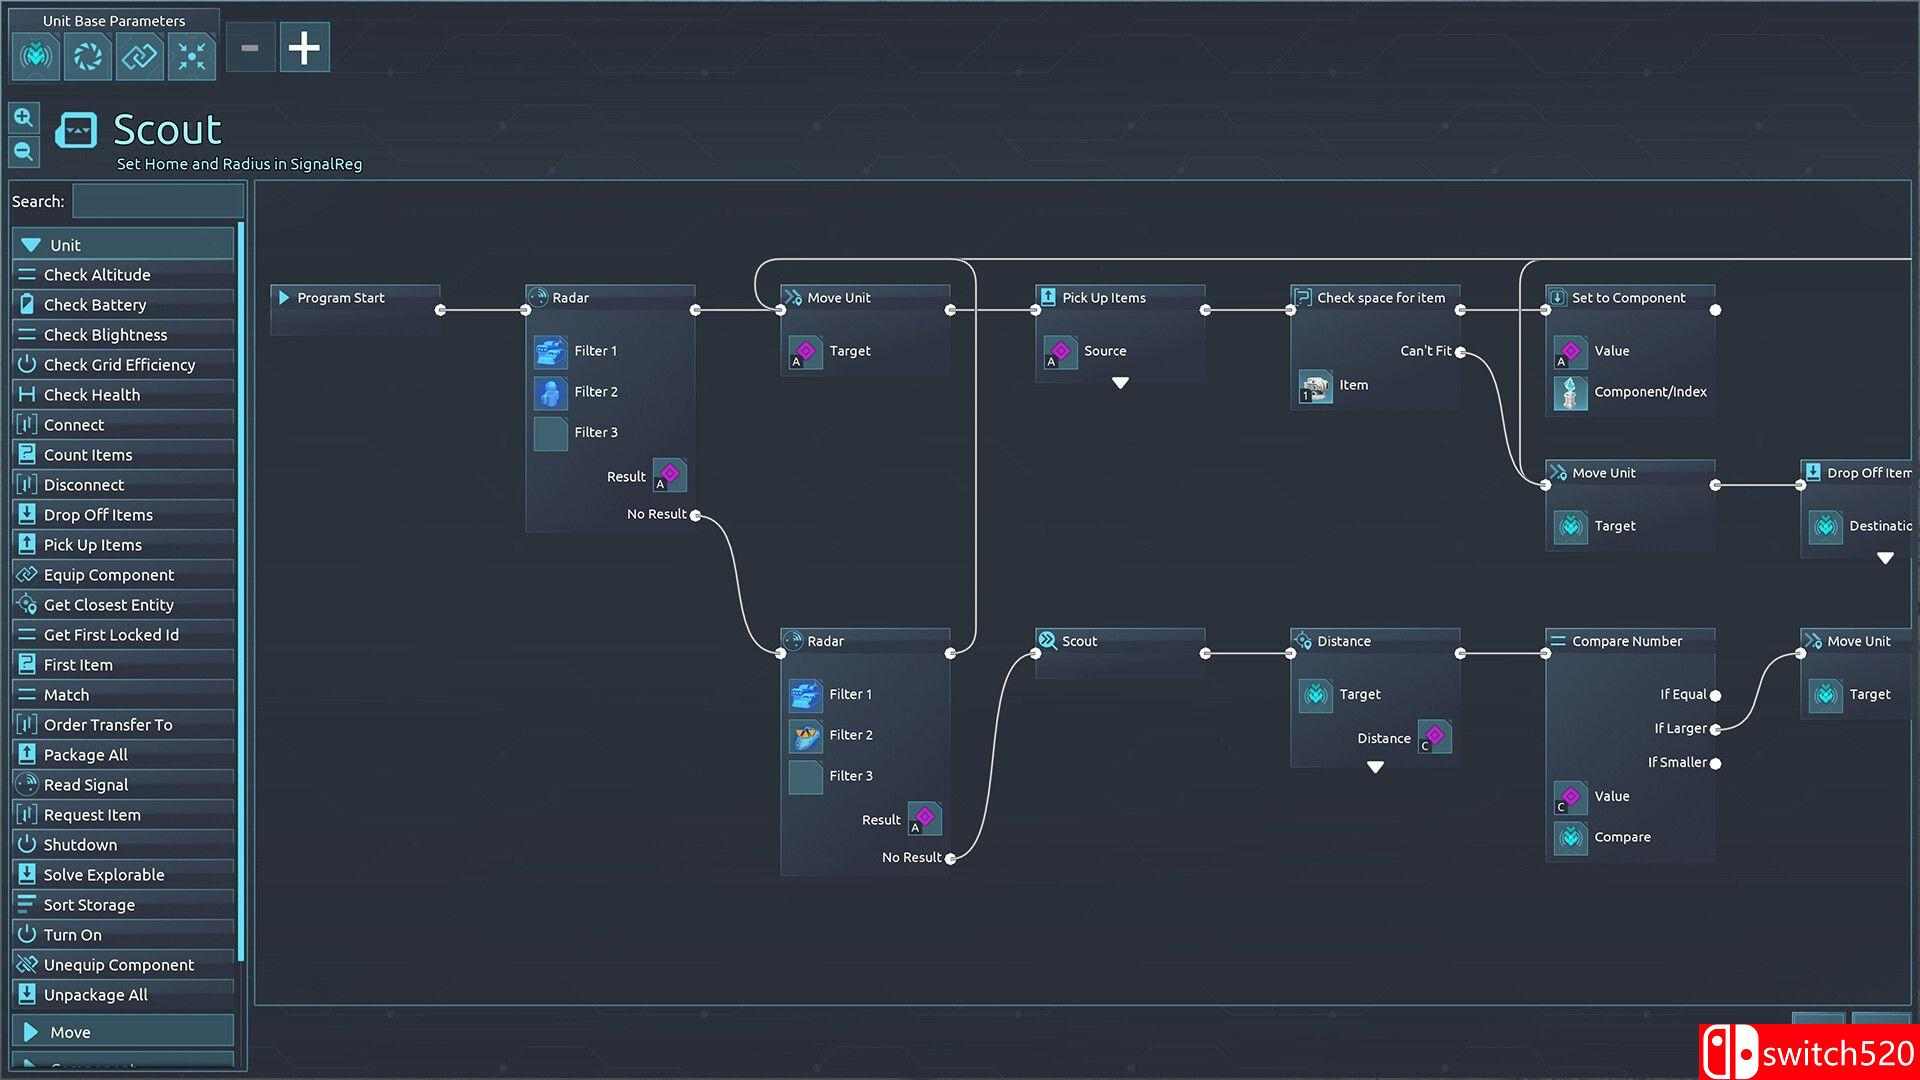The width and height of the screenshot is (1920, 1080).
Task: Click Result register A in top Radar node
Action: pos(670,475)
